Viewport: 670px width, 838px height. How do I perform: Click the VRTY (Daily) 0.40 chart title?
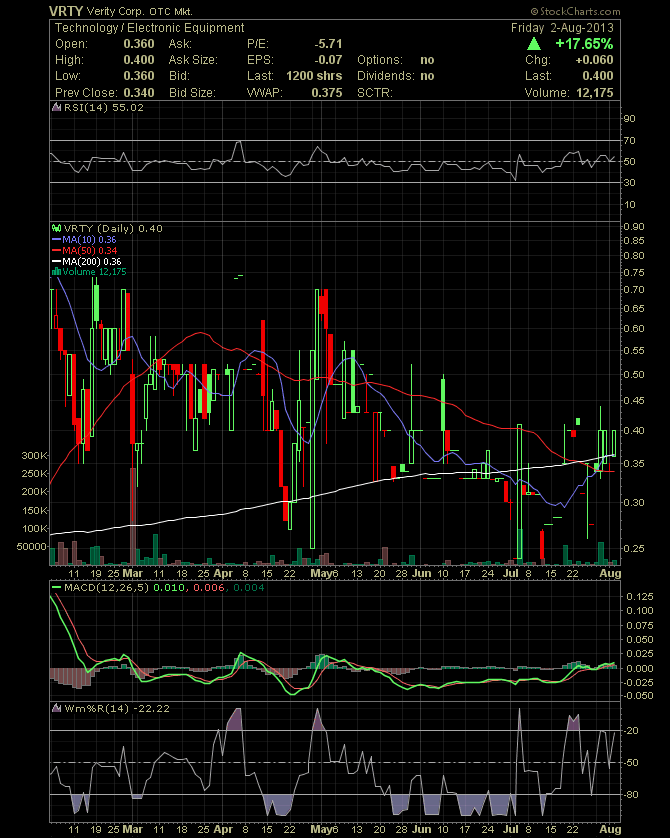pos(113,228)
